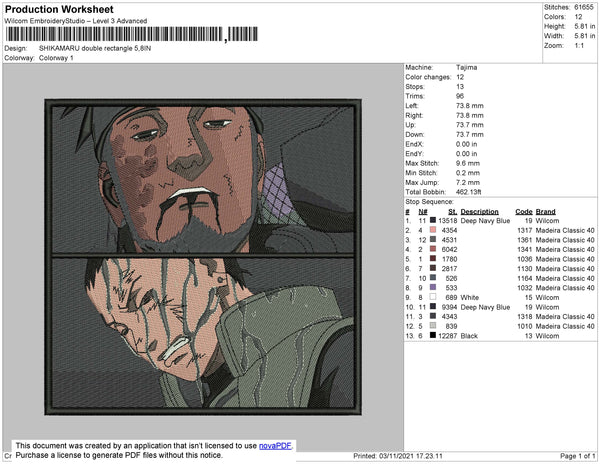Select the Deep Navy Blue swatch with 13518 stitches

pos(433,220)
